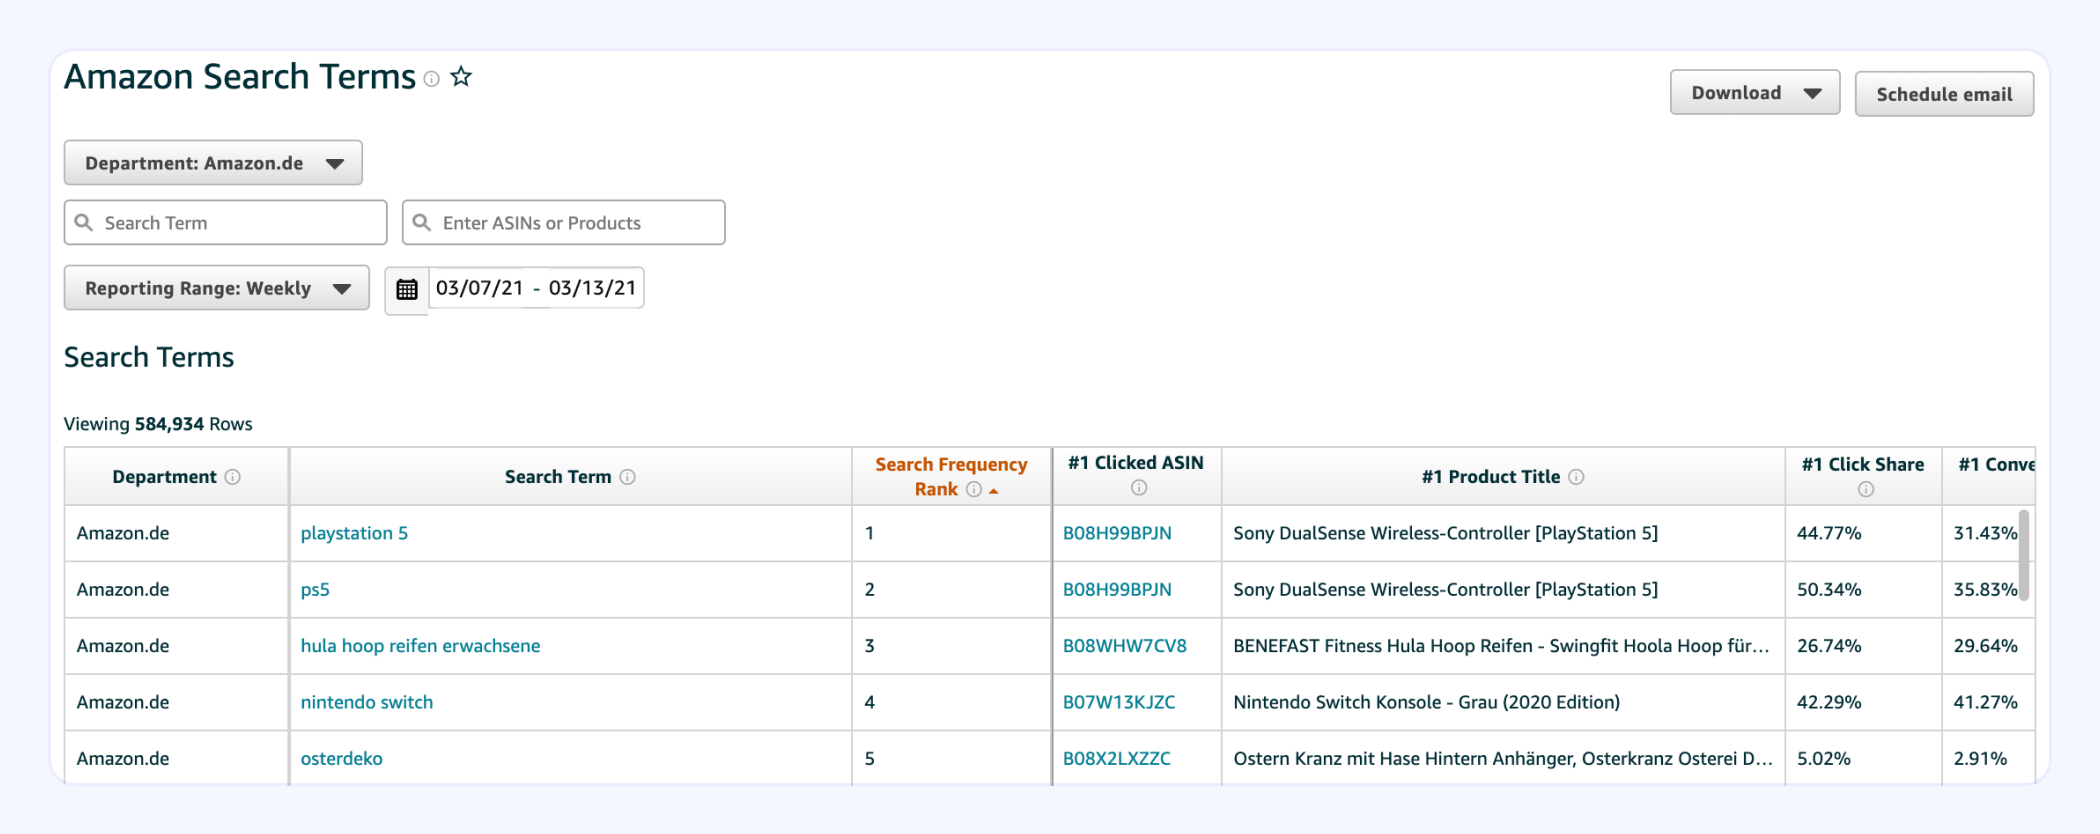The height and width of the screenshot is (834, 2100).
Task: Click the 44.77% click share value
Action: point(1829,533)
